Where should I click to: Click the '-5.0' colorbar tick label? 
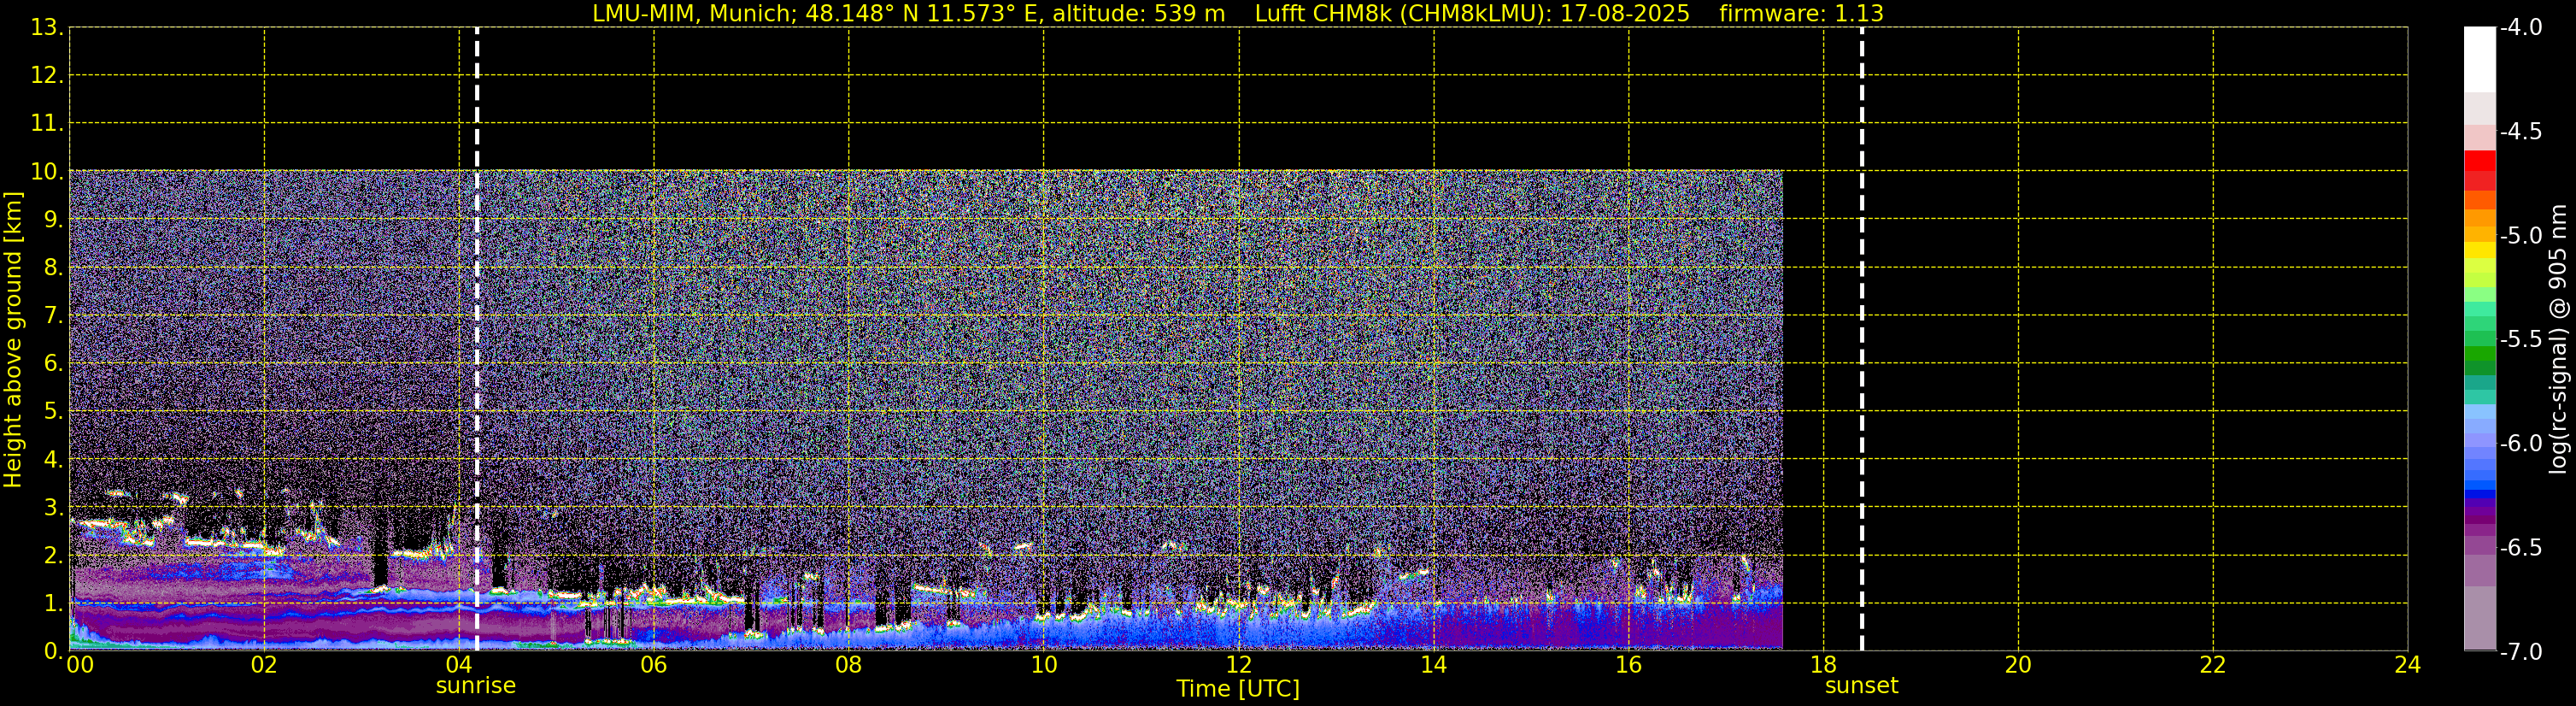2521,236
